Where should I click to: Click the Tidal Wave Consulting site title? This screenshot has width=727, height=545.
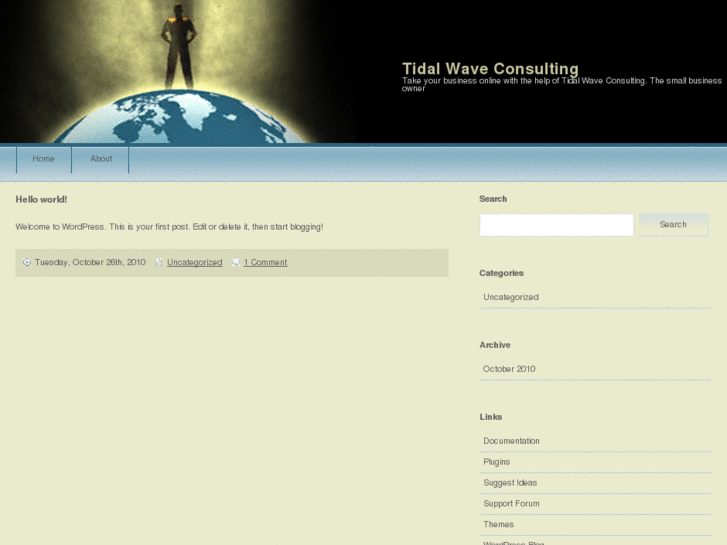490,69
